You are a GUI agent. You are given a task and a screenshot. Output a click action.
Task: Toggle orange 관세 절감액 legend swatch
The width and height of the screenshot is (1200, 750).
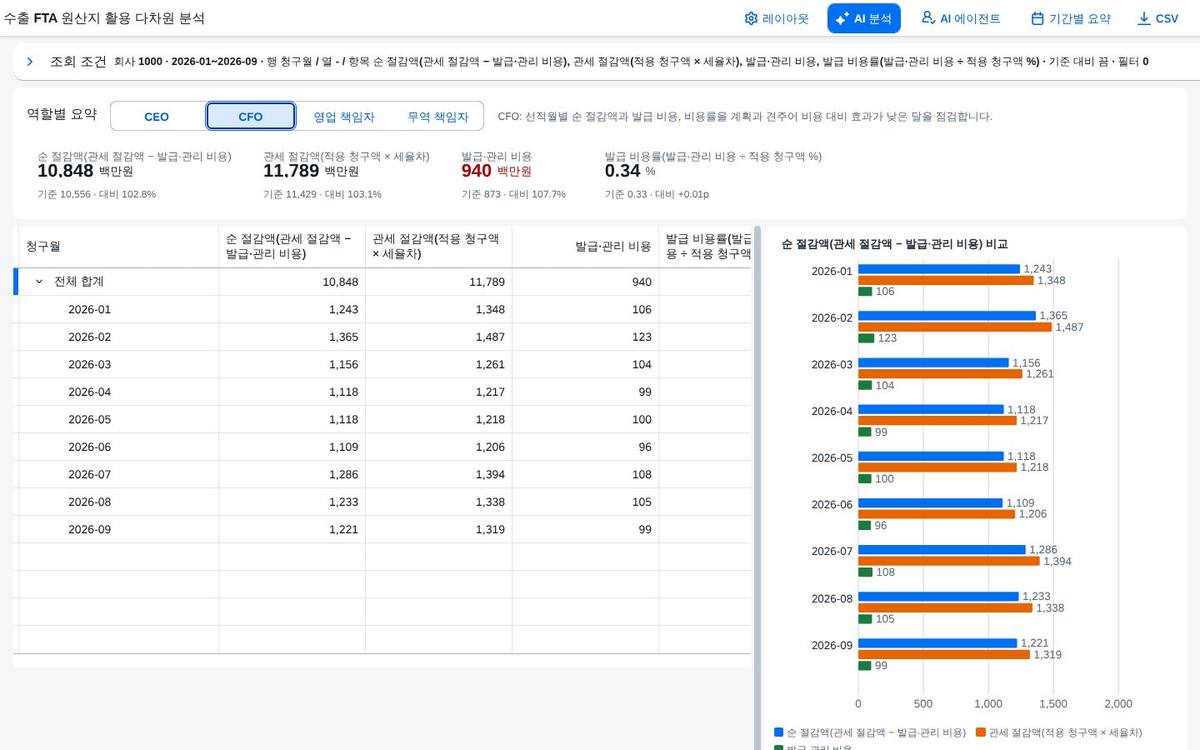[980, 733]
